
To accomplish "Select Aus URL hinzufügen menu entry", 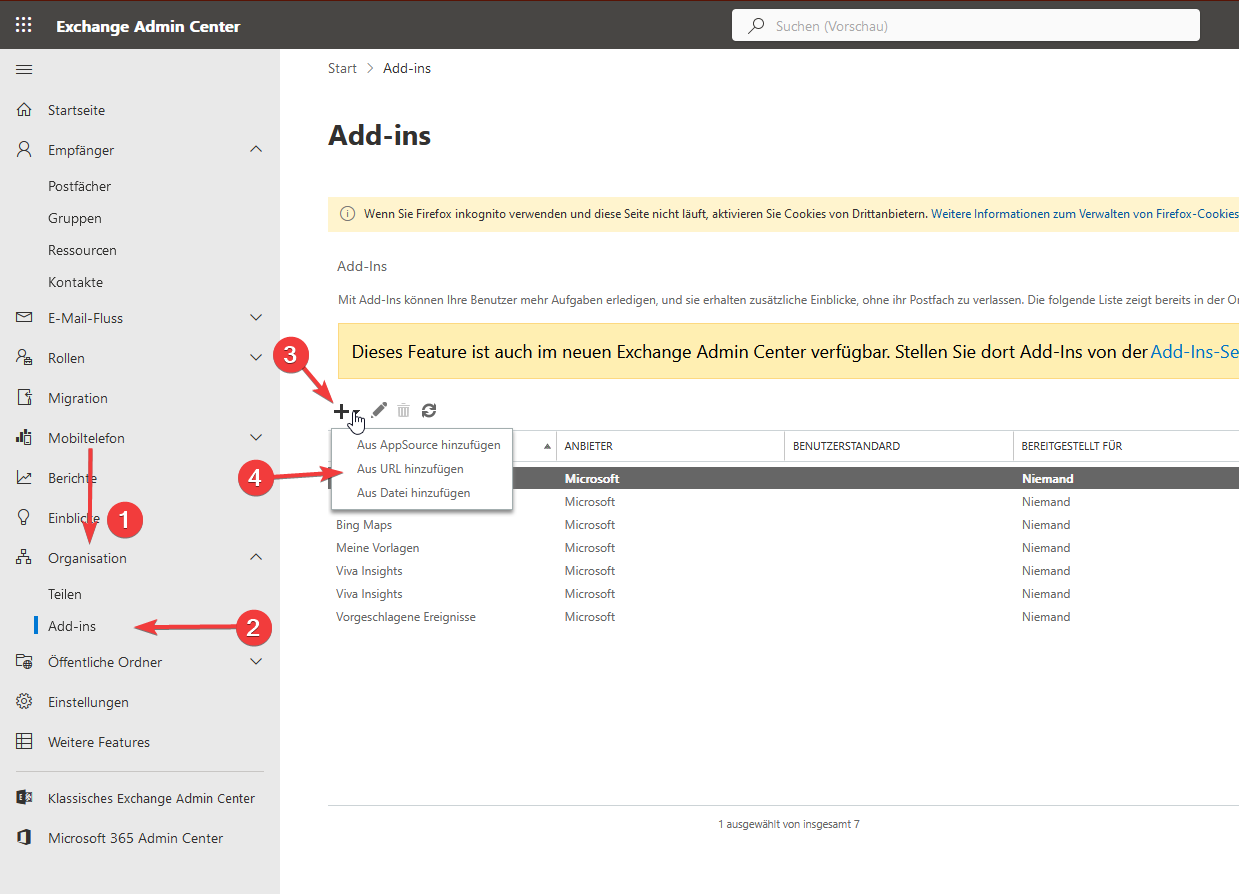I will 410,469.
